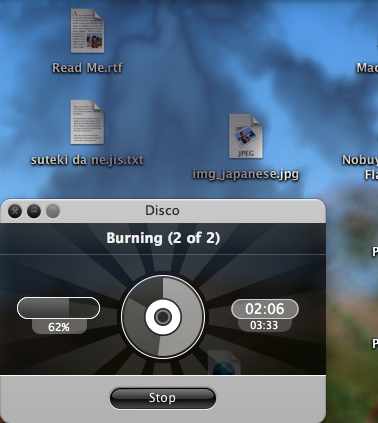Click the Disco window title
This screenshot has height=423, width=378.
point(162,211)
